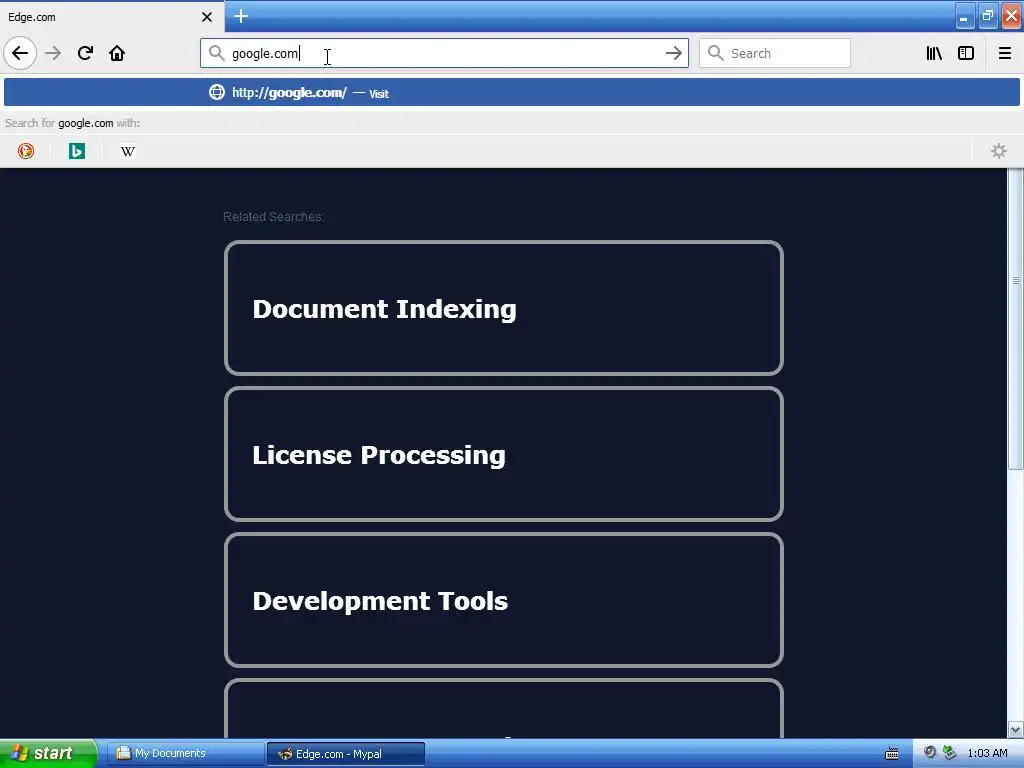
Task: Close the Edge.com tab
Action: (207, 17)
